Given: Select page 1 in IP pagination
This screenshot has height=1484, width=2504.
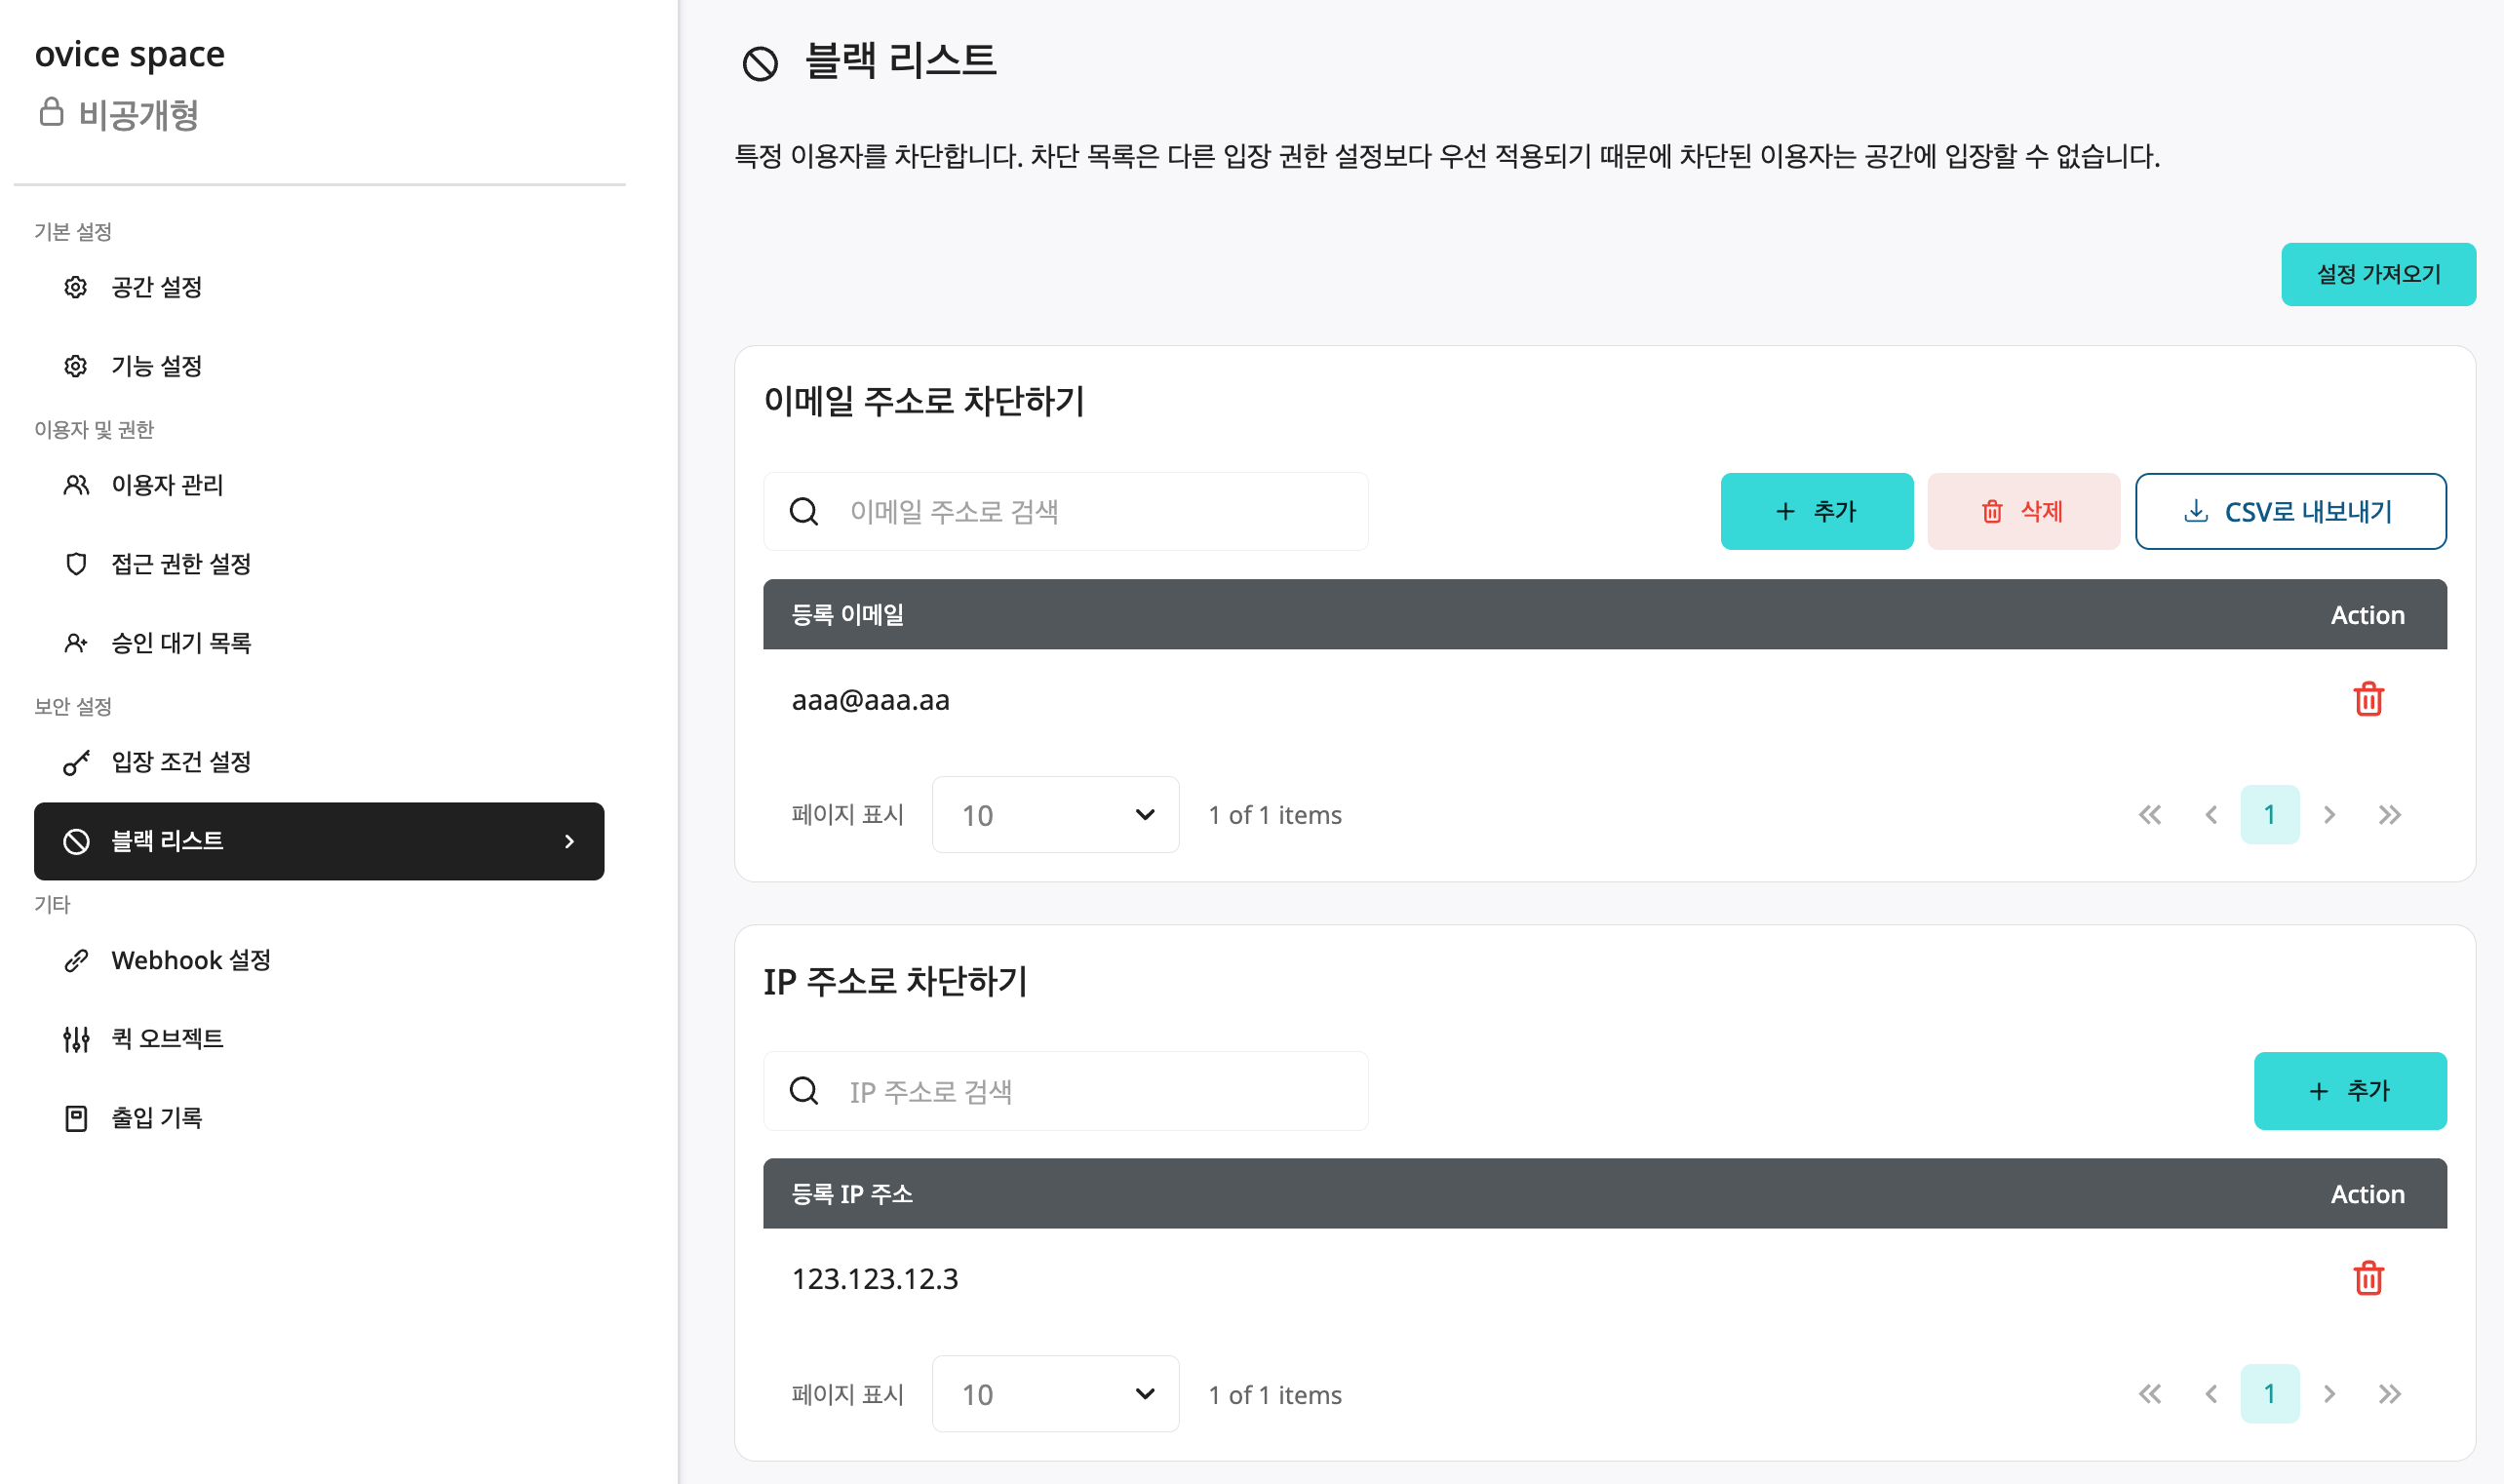Looking at the screenshot, I should [2269, 1393].
